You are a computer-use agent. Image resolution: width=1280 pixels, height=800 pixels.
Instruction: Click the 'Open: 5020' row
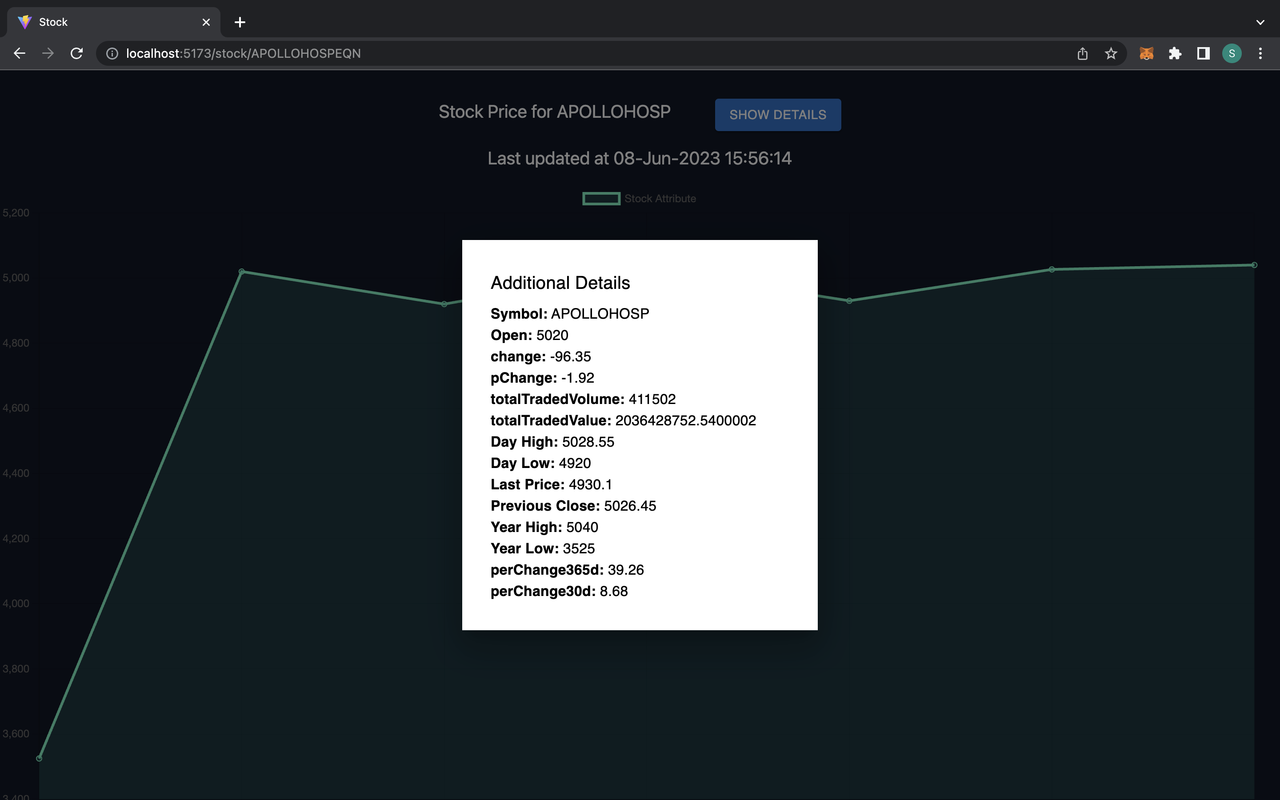(x=530, y=335)
